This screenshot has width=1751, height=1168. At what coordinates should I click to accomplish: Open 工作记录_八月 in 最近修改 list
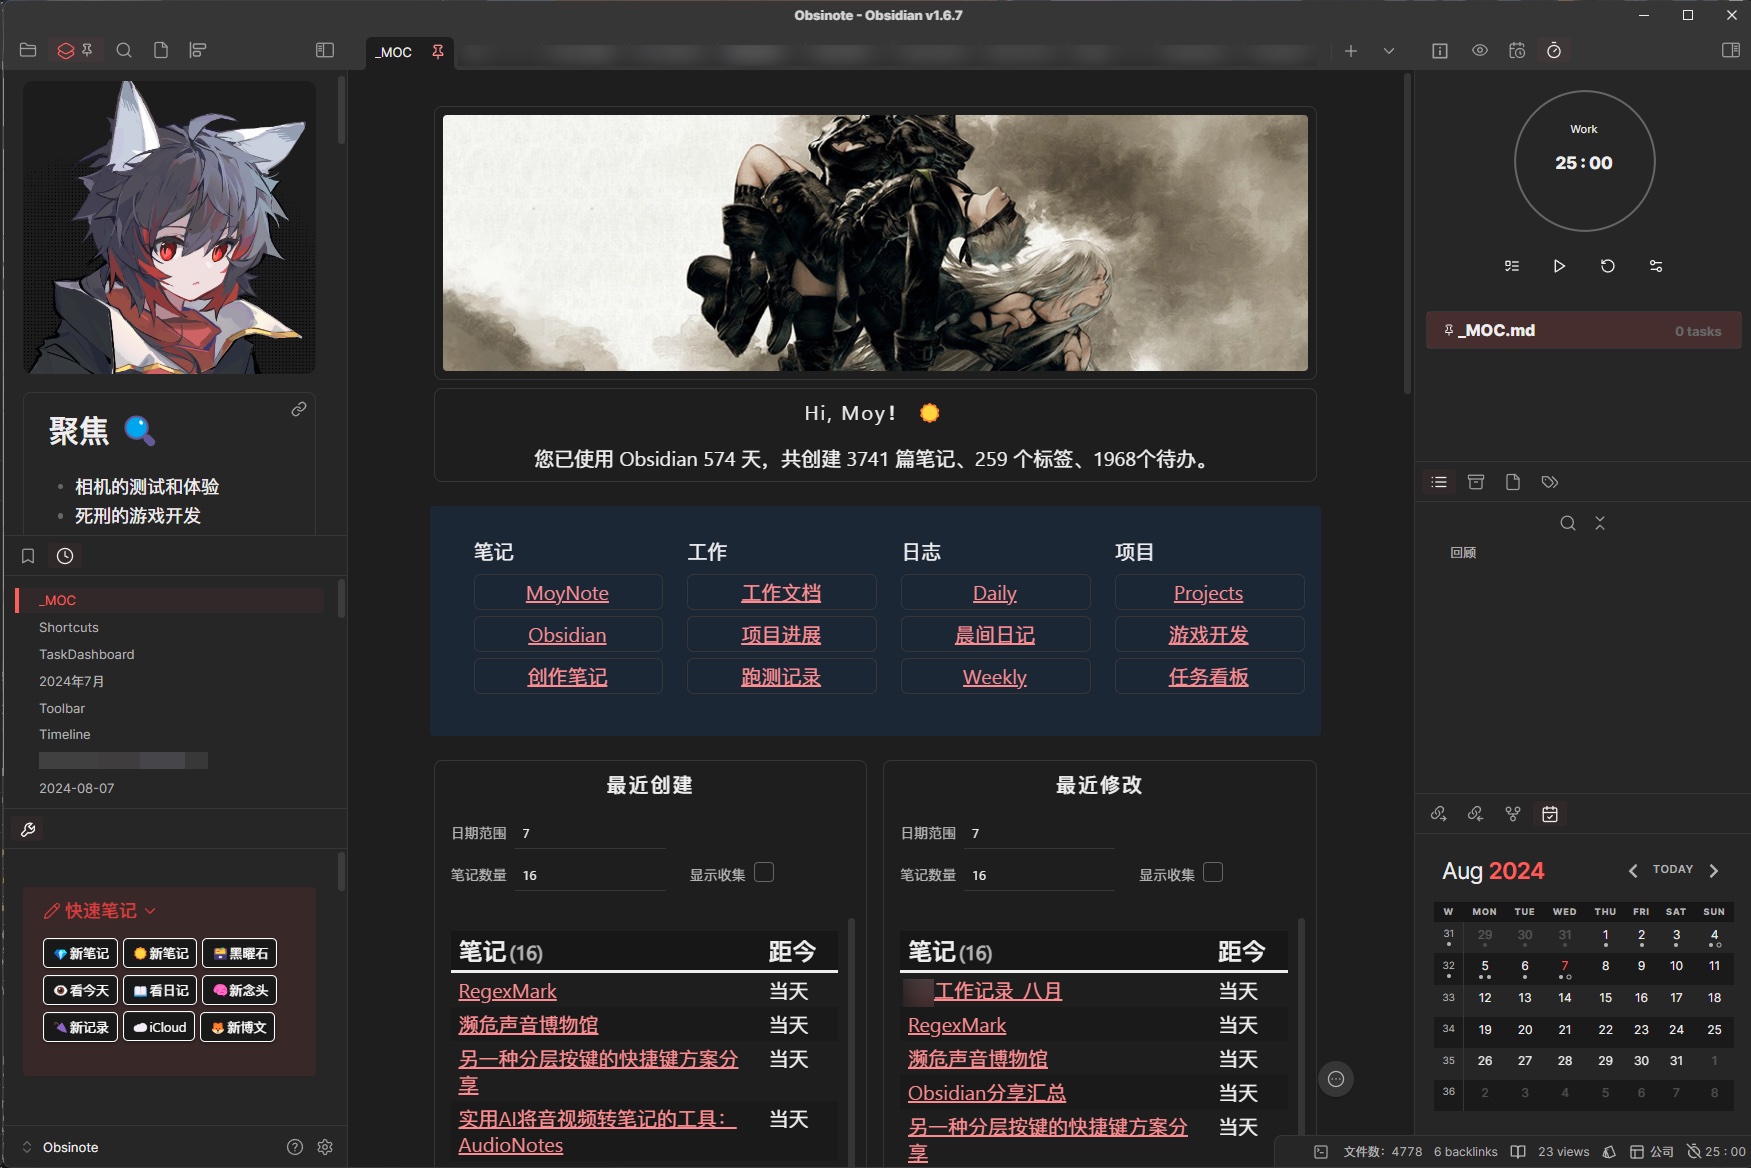tap(998, 991)
